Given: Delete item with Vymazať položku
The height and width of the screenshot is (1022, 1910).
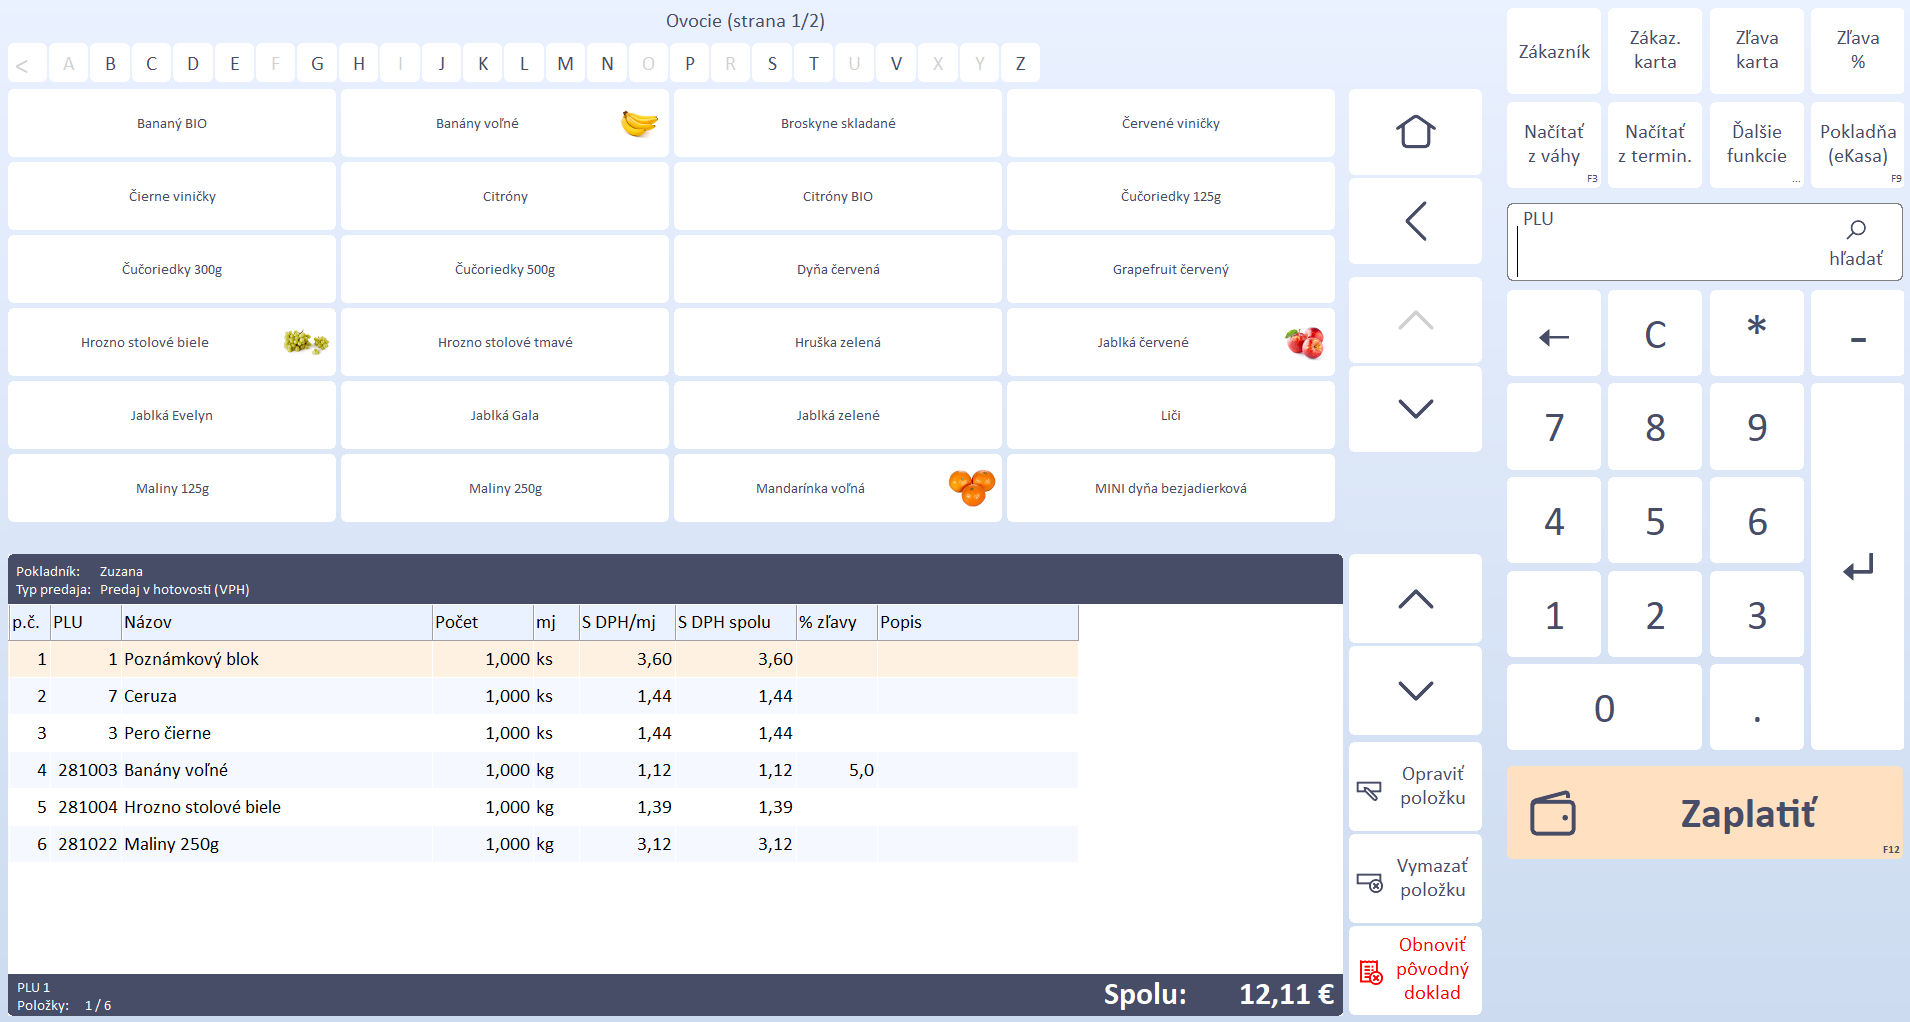Looking at the screenshot, I should (x=1415, y=878).
